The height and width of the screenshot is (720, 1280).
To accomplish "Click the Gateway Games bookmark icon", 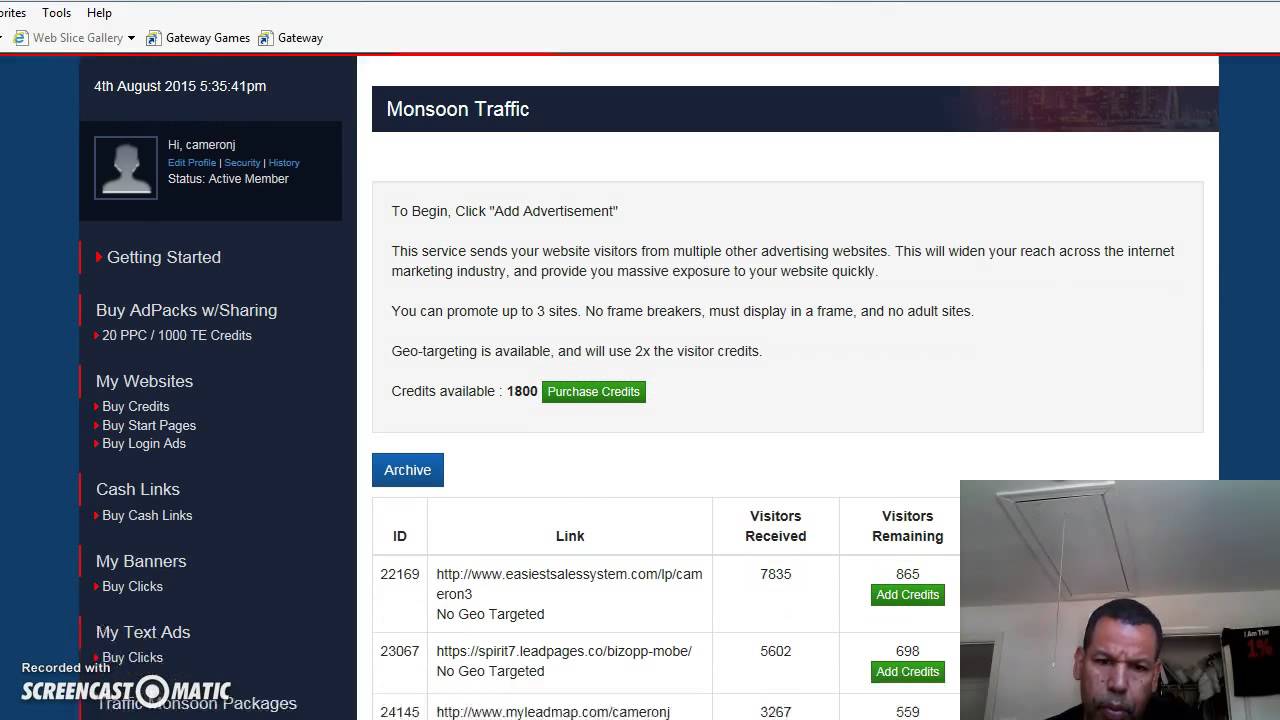I will coord(153,38).
